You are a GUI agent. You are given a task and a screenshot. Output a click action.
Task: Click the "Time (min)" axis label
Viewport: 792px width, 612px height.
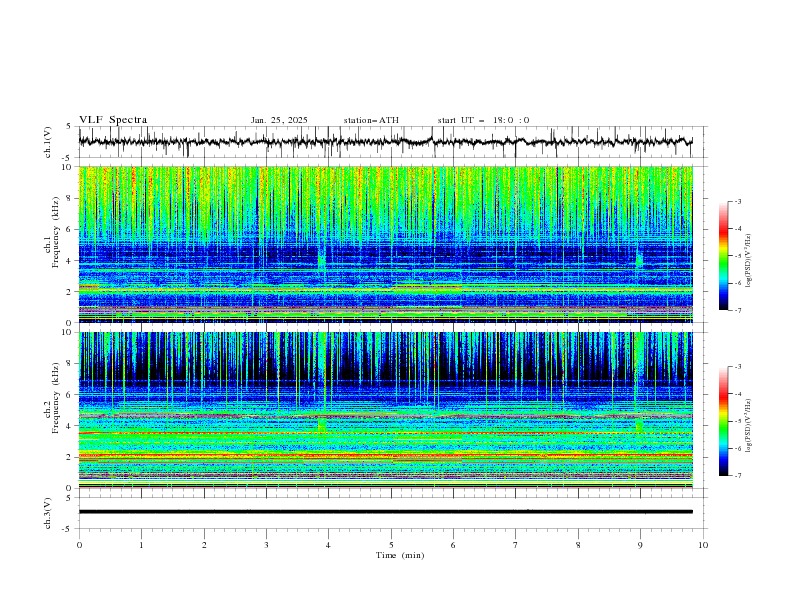coord(400,555)
